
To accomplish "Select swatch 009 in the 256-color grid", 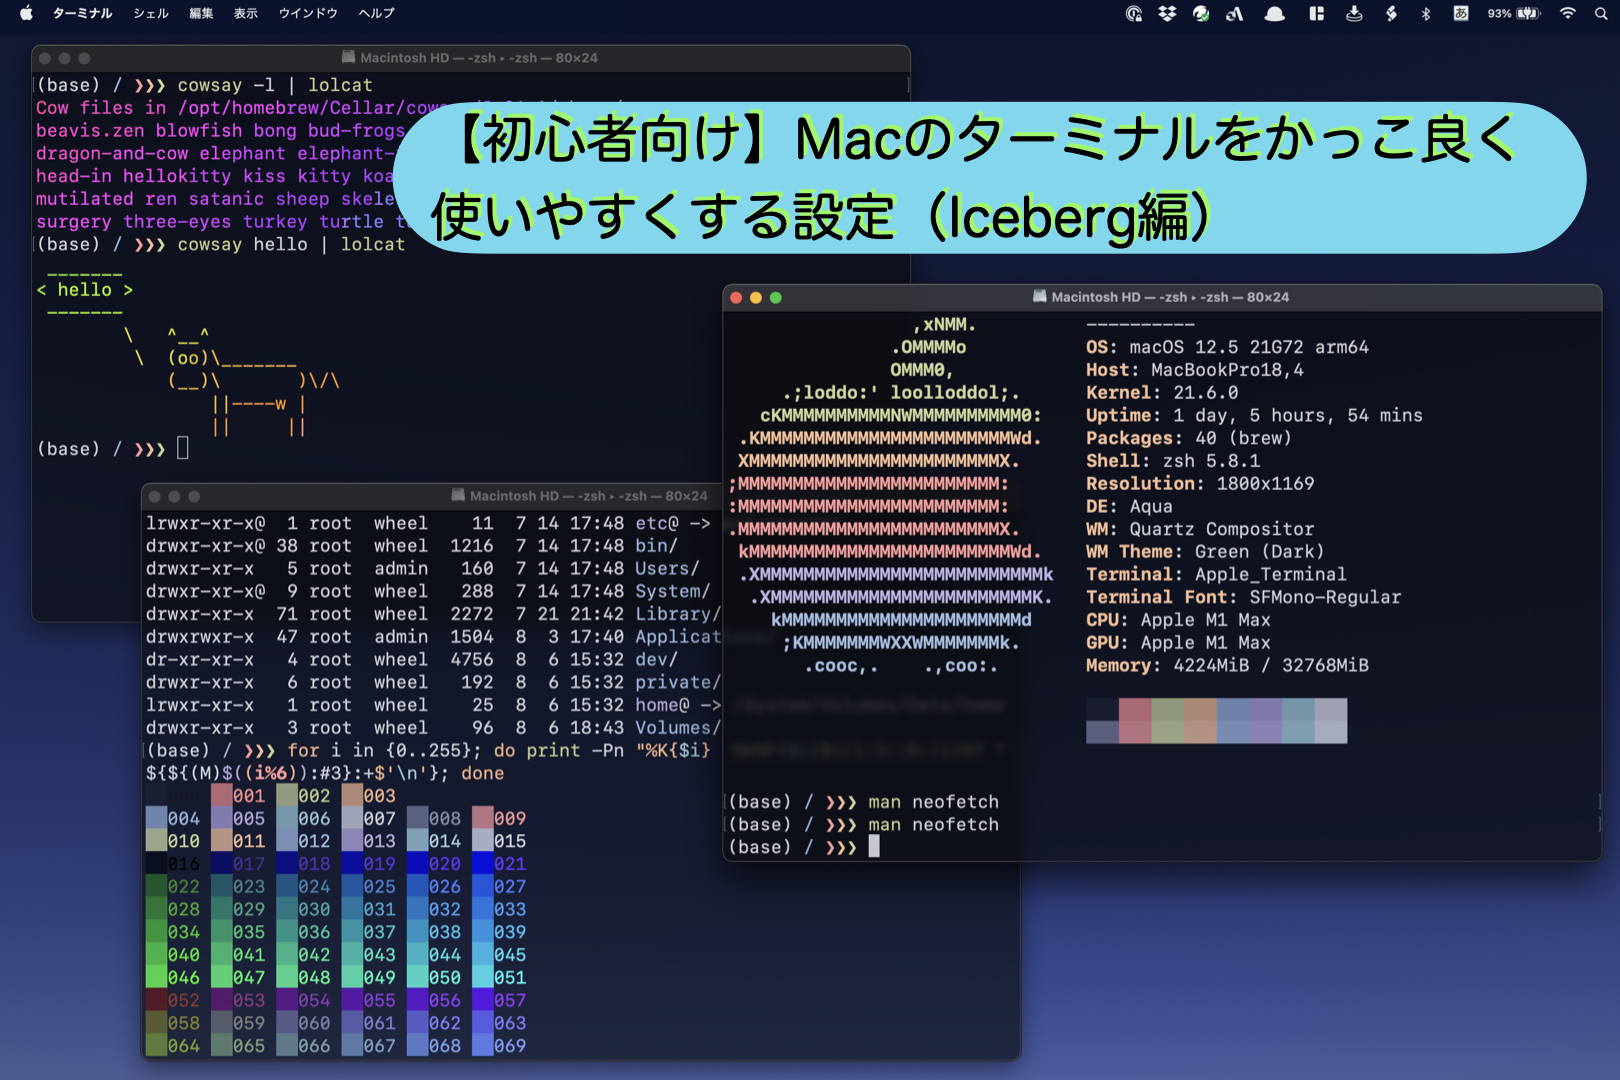I will click(x=483, y=818).
